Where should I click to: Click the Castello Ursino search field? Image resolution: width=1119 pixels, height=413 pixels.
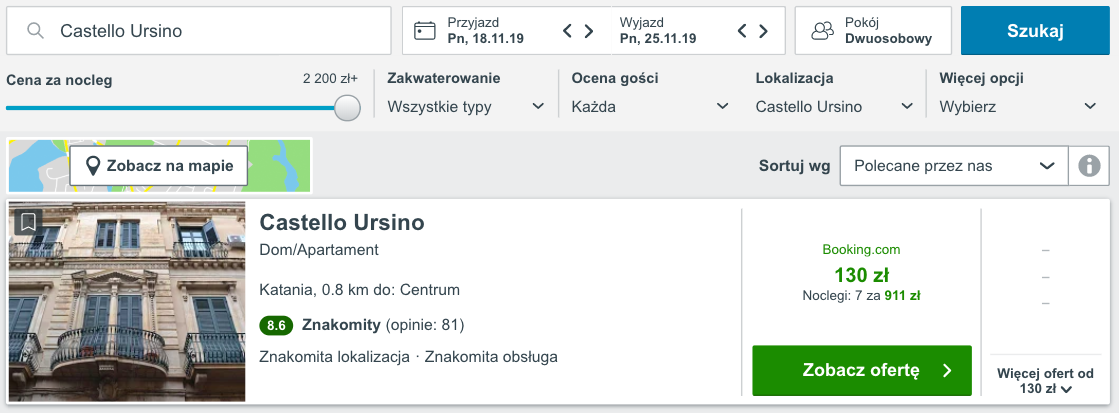pyautogui.click(x=198, y=31)
